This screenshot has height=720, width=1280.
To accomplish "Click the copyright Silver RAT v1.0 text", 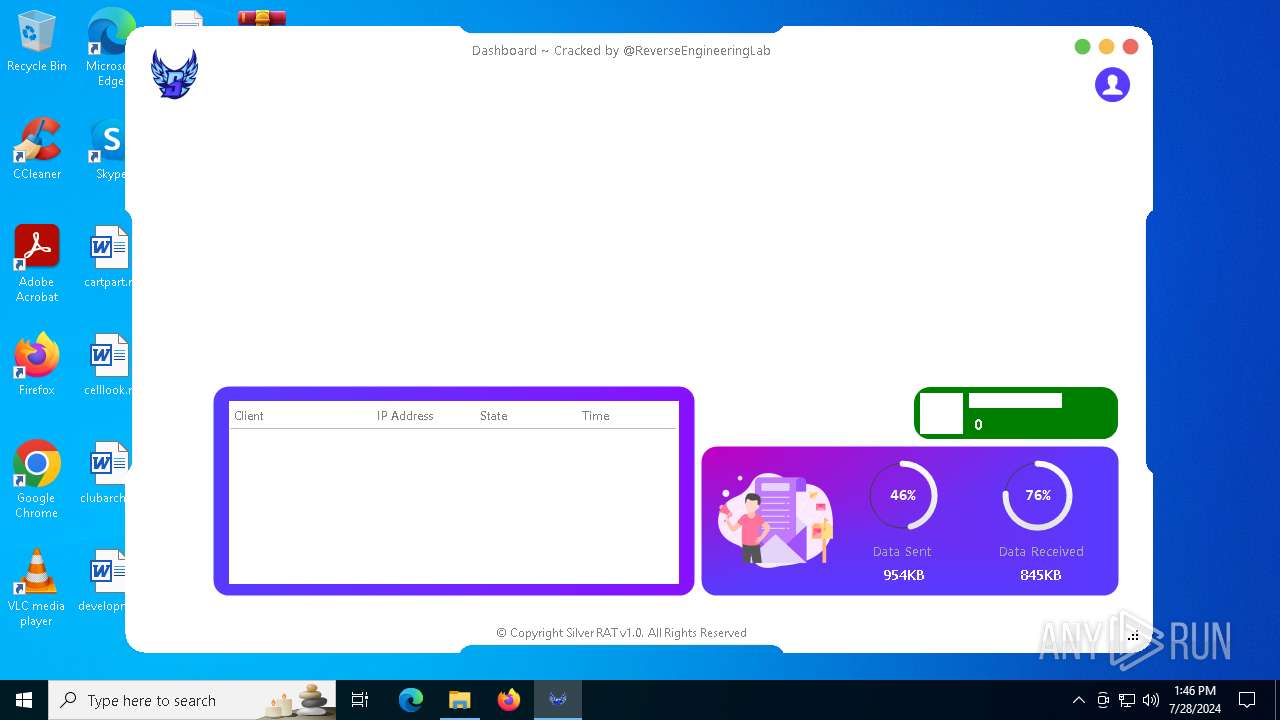I will [x=621, y=633].
